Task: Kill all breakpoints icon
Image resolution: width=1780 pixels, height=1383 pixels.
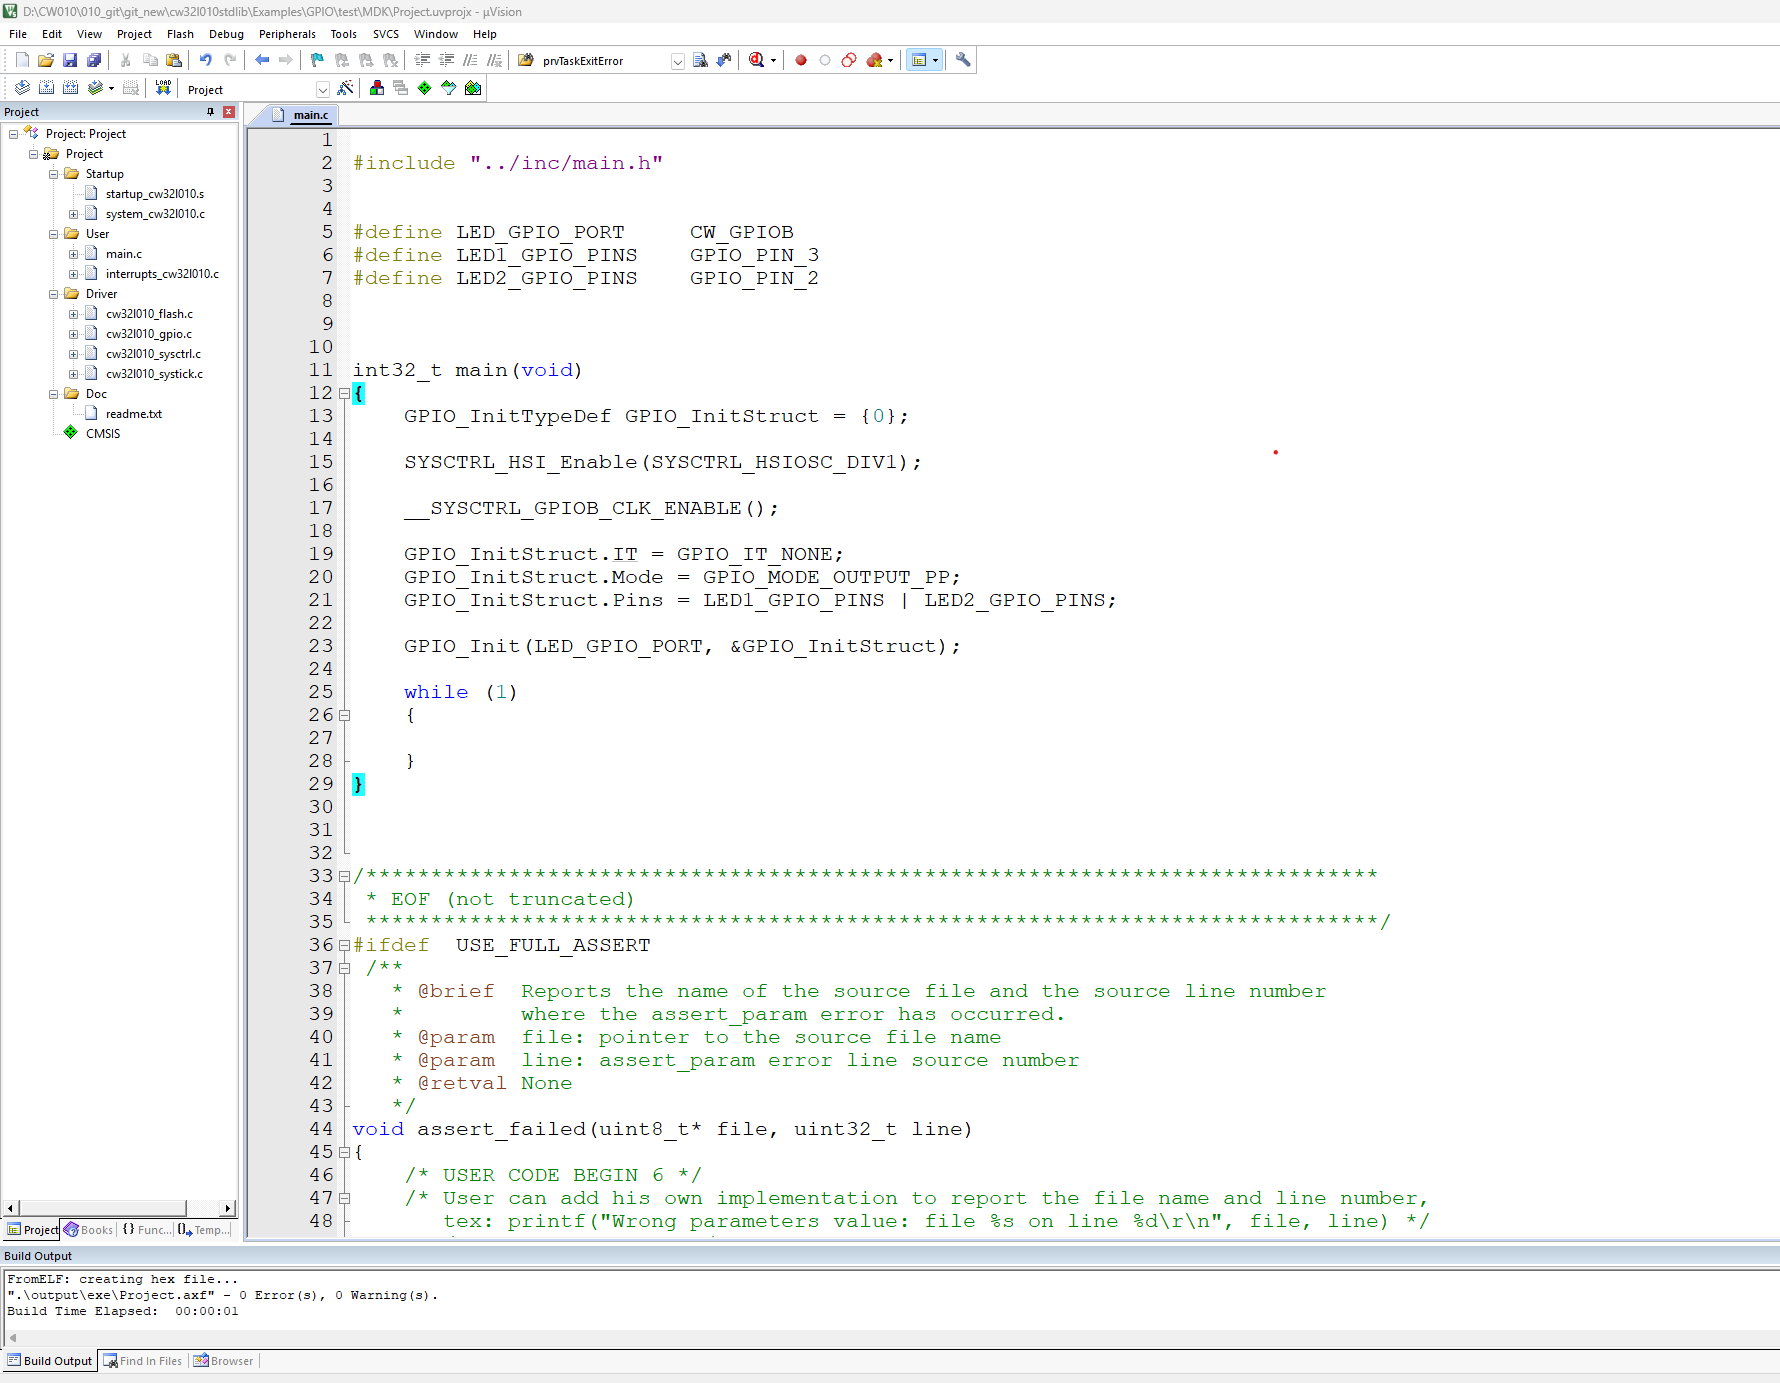Action: pyautogui.click(x=875, y=60)
